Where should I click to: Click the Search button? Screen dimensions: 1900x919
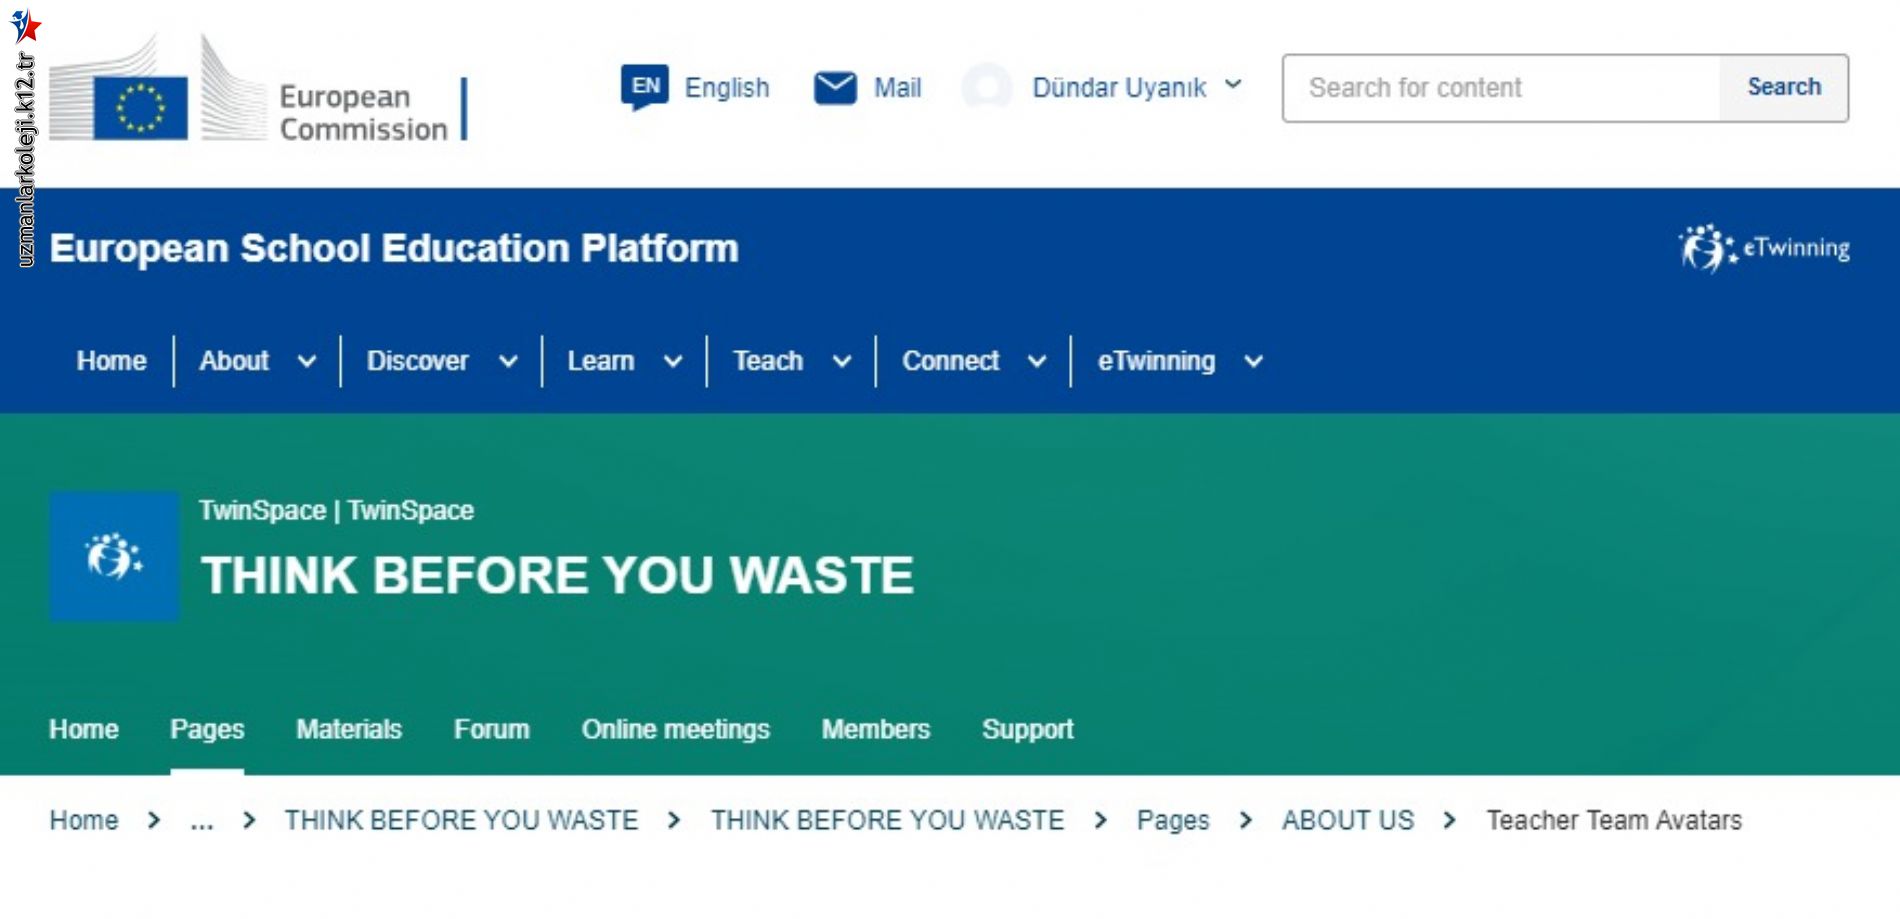click(1784, 88)
